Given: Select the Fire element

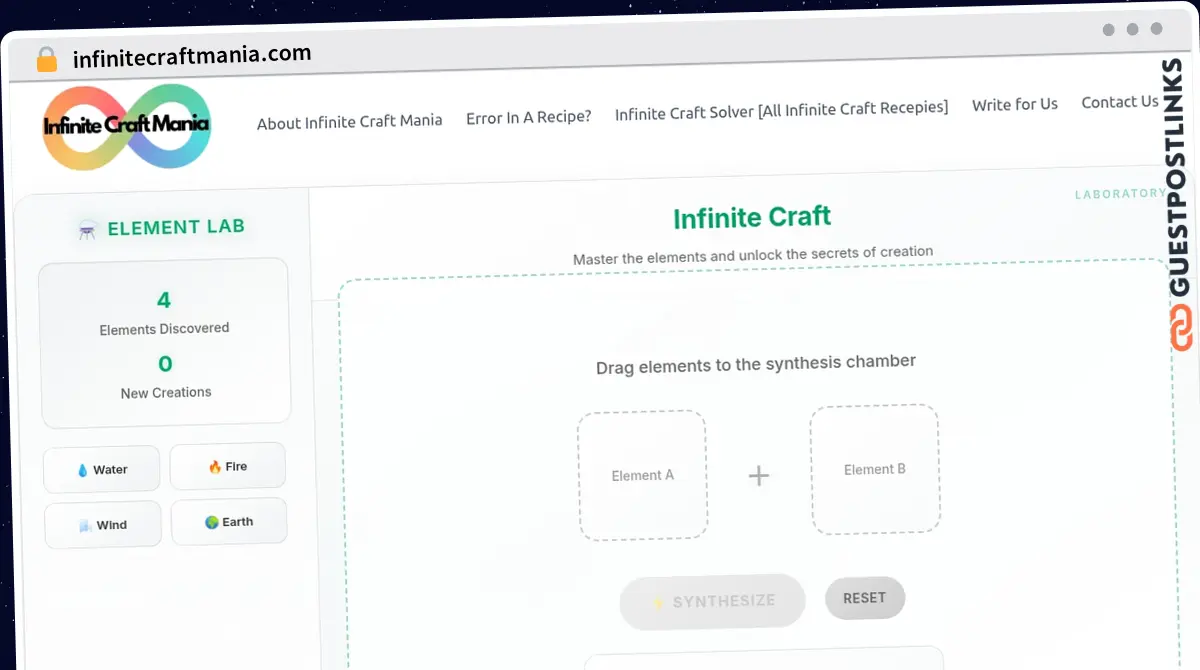Looking at the screenshot, I should [x=228, y=466].
